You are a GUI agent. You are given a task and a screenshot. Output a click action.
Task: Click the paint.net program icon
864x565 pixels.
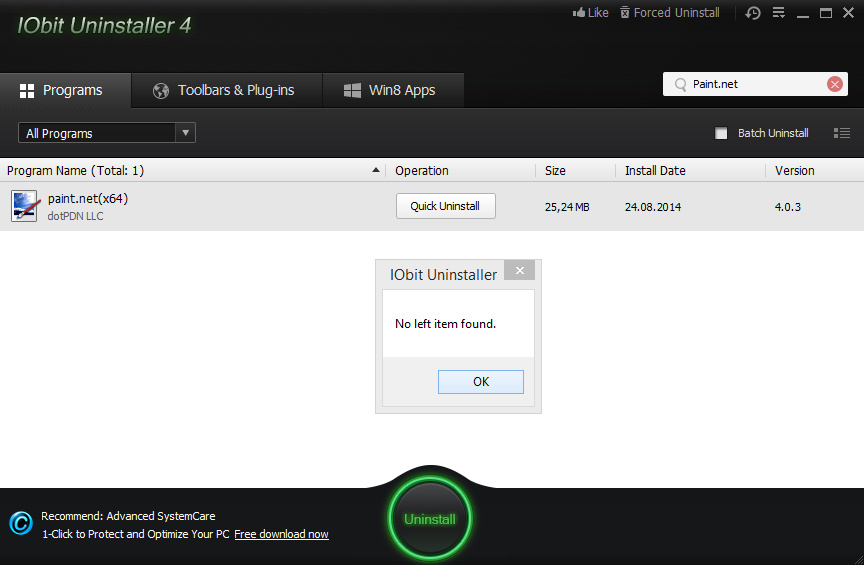click(x=25, y=206)
